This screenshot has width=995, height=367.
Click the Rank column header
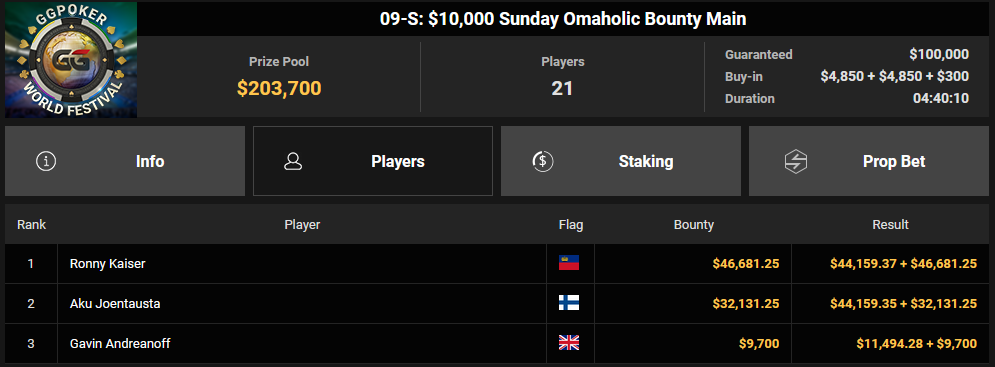point(32,225)
